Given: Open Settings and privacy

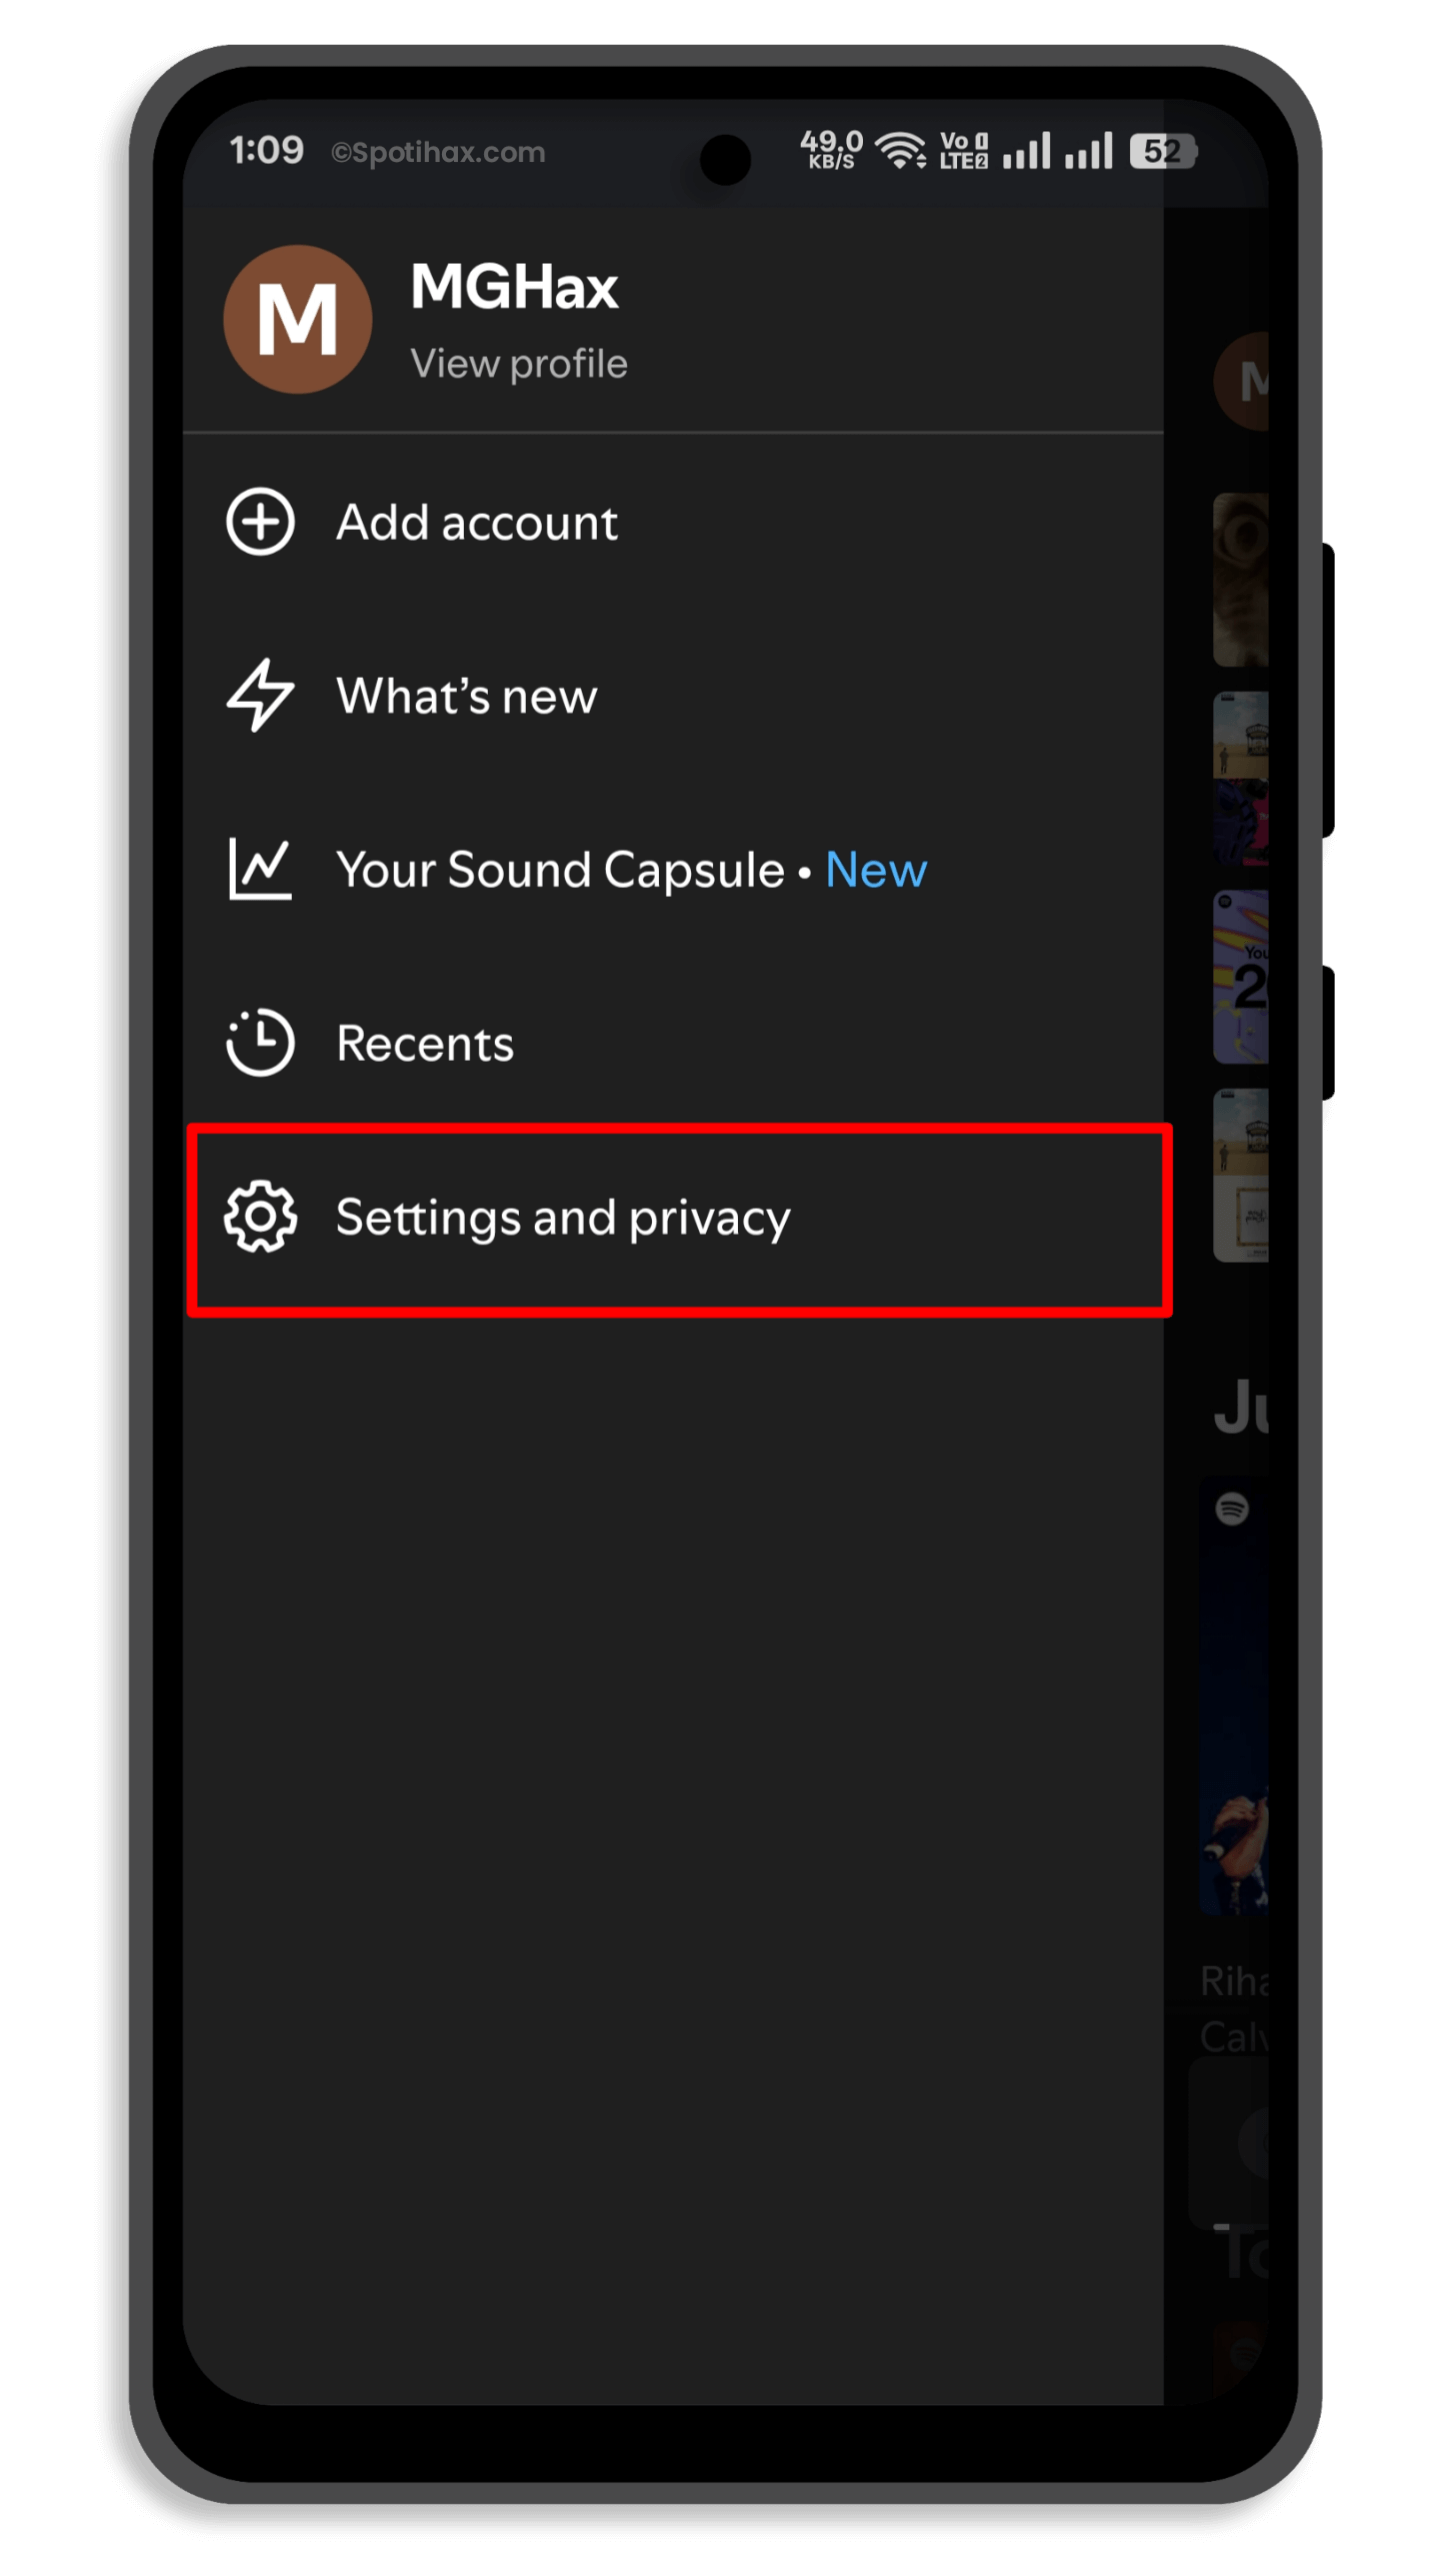Looking at the screenshot, I should (x=678, y=1219).
